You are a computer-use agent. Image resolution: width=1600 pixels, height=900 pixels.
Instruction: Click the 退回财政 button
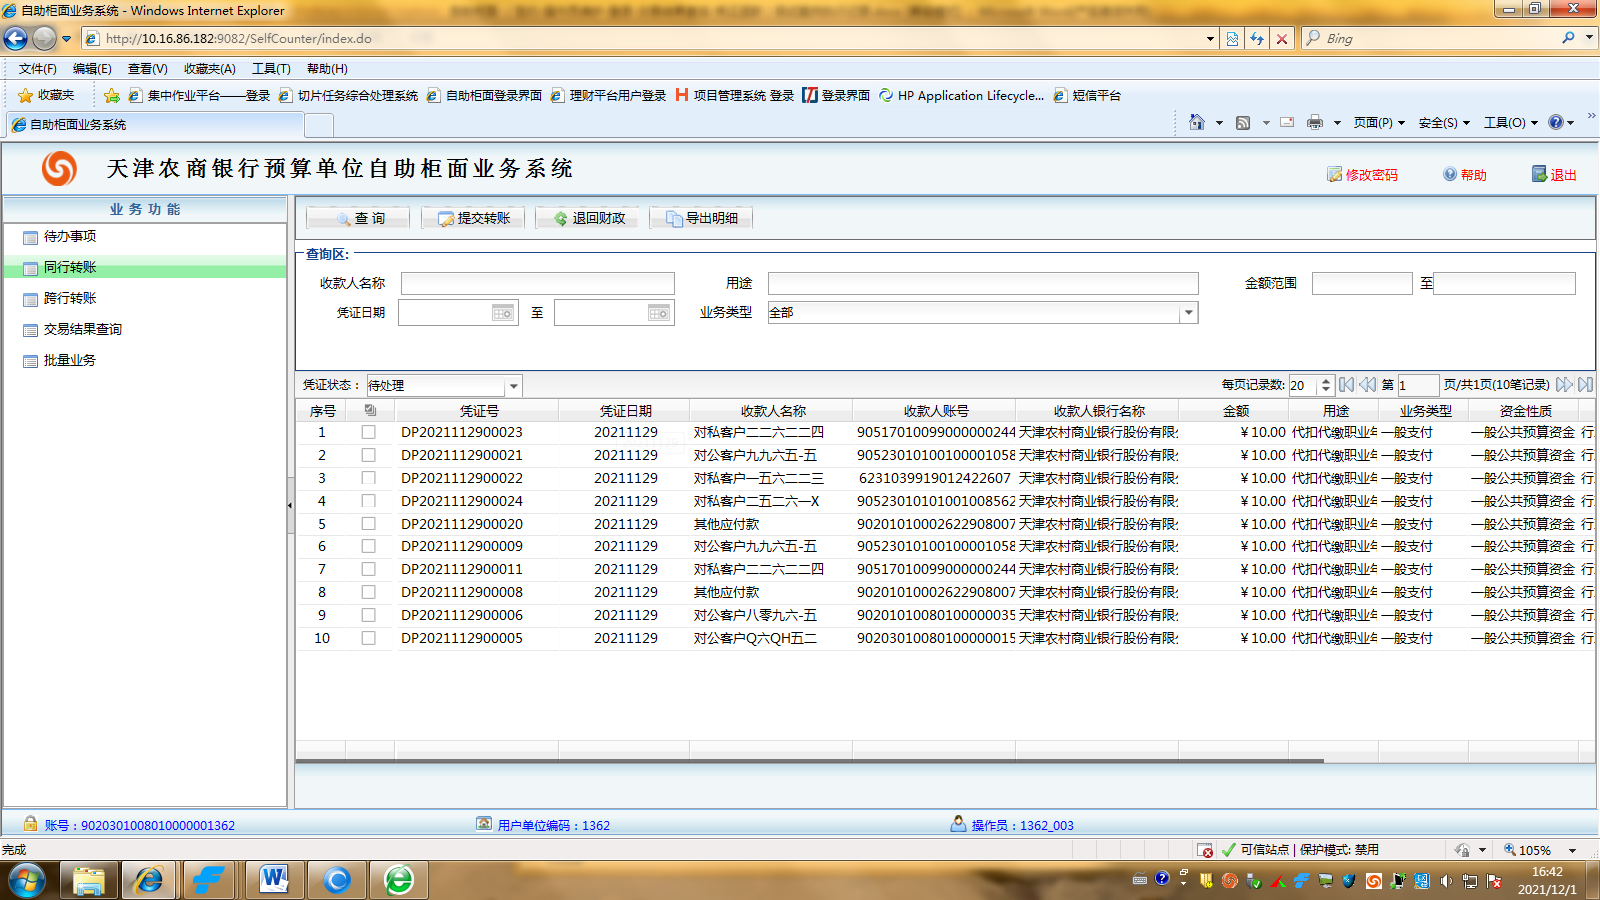588,218
